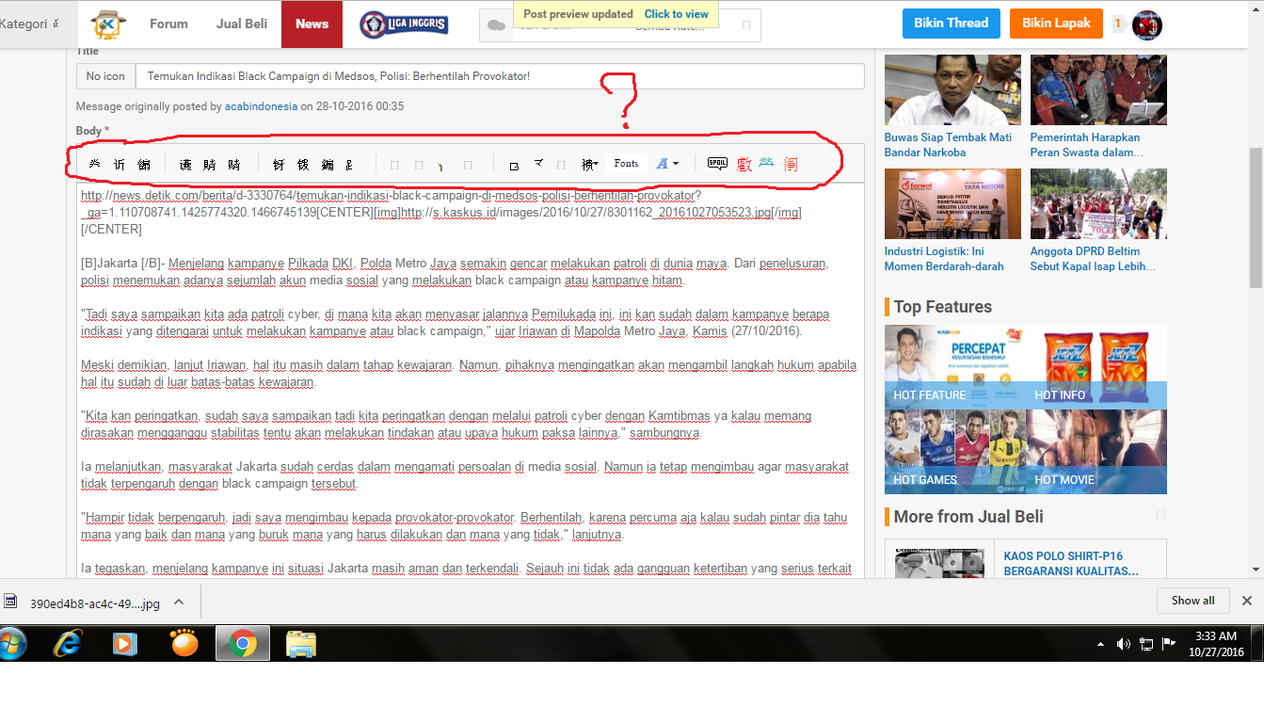Click the LIGA INGGRIS badge in the navbar
The height and width of the screenshot is (723, 1280).
(x=403, y=23)
